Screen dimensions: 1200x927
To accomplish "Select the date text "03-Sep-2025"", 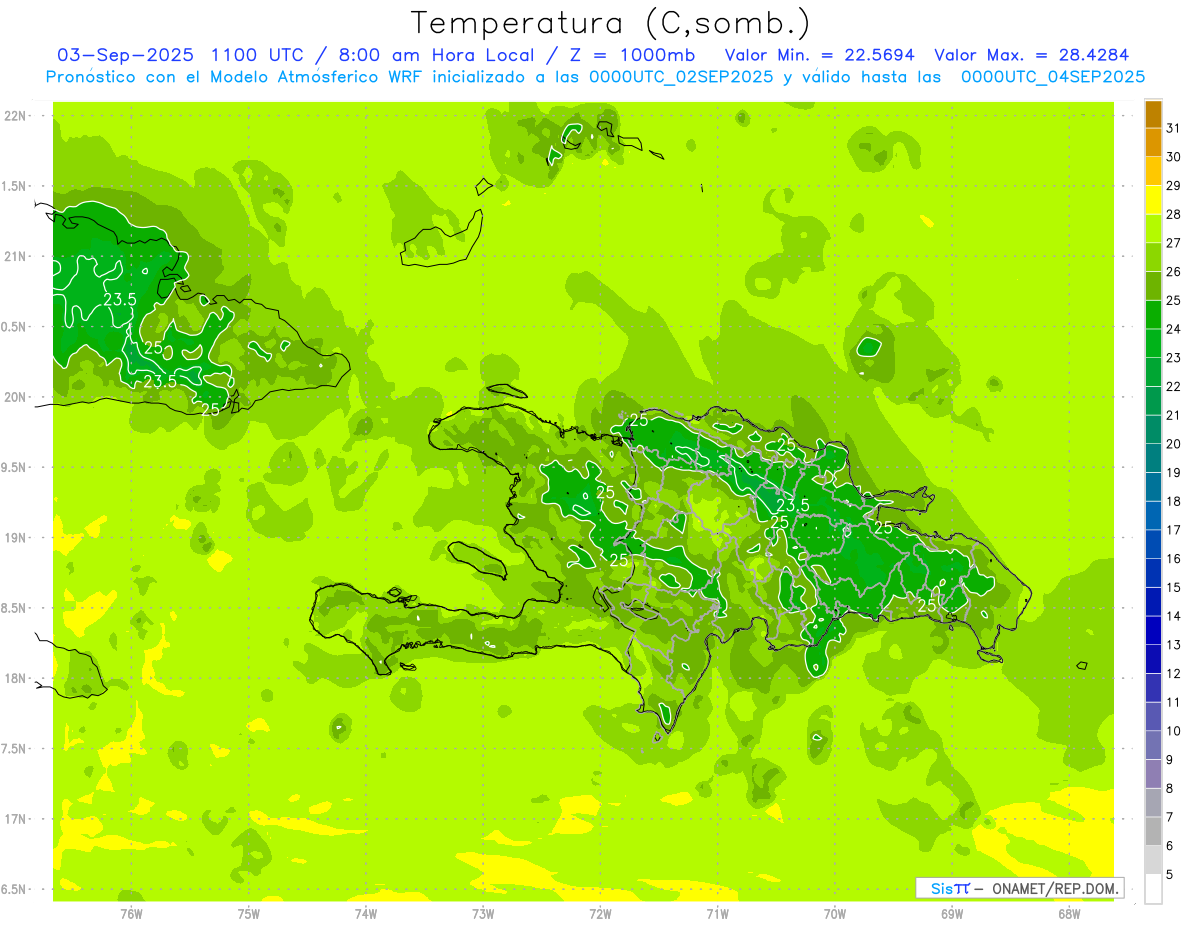I will (x=126, y=55).
